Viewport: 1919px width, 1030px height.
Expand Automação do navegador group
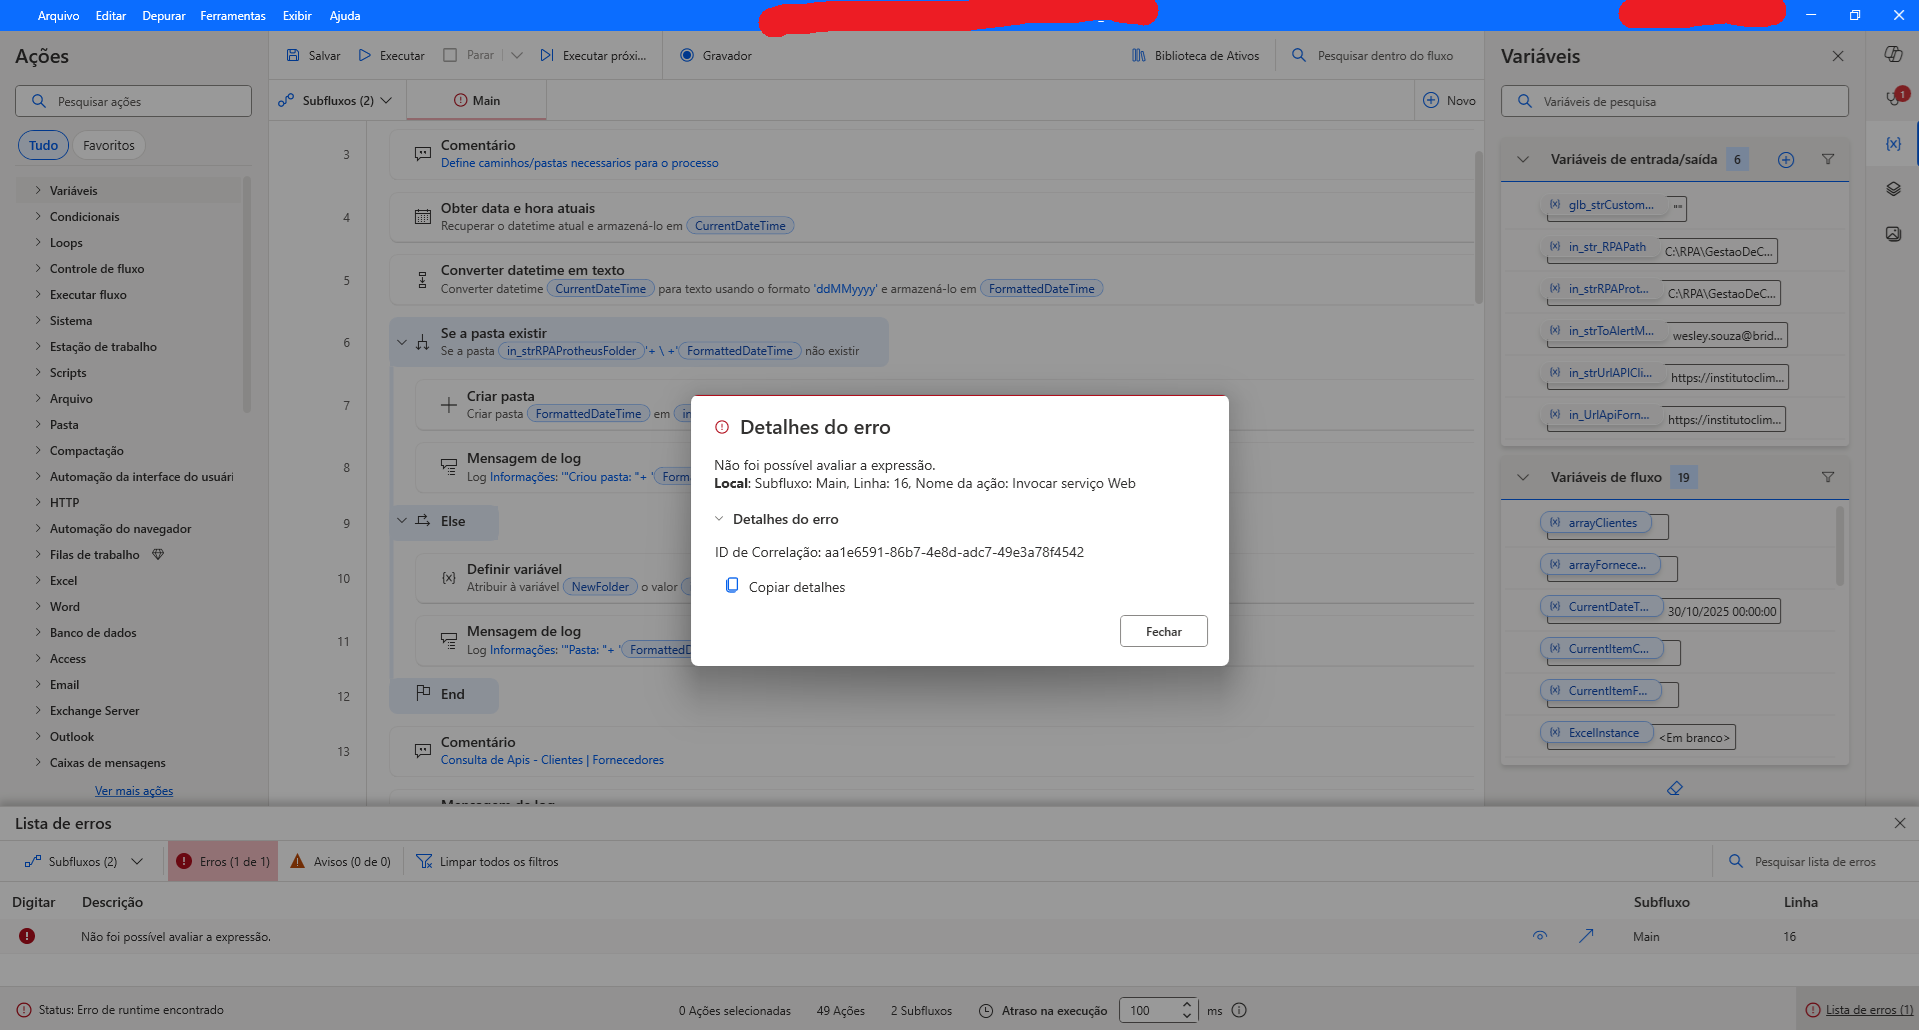tap(38, 528)
